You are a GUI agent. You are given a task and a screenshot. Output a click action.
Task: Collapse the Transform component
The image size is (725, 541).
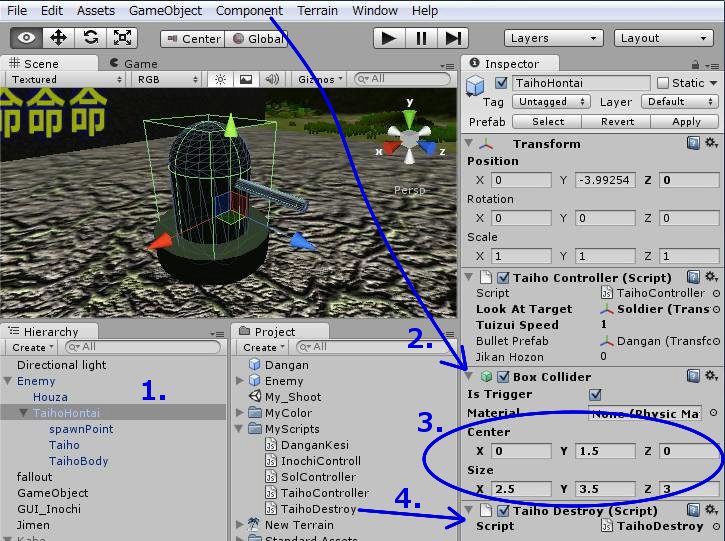tap(469, 143)
